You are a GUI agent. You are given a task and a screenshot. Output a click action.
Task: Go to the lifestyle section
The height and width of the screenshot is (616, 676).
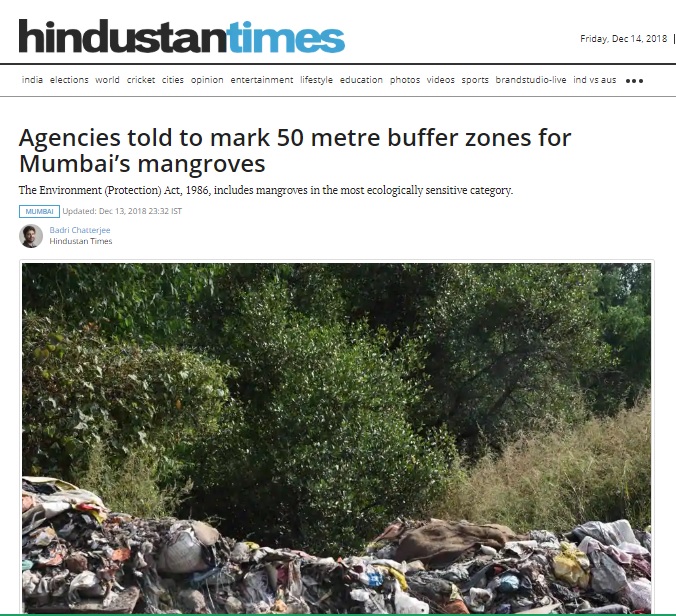(x=316, y=80)
